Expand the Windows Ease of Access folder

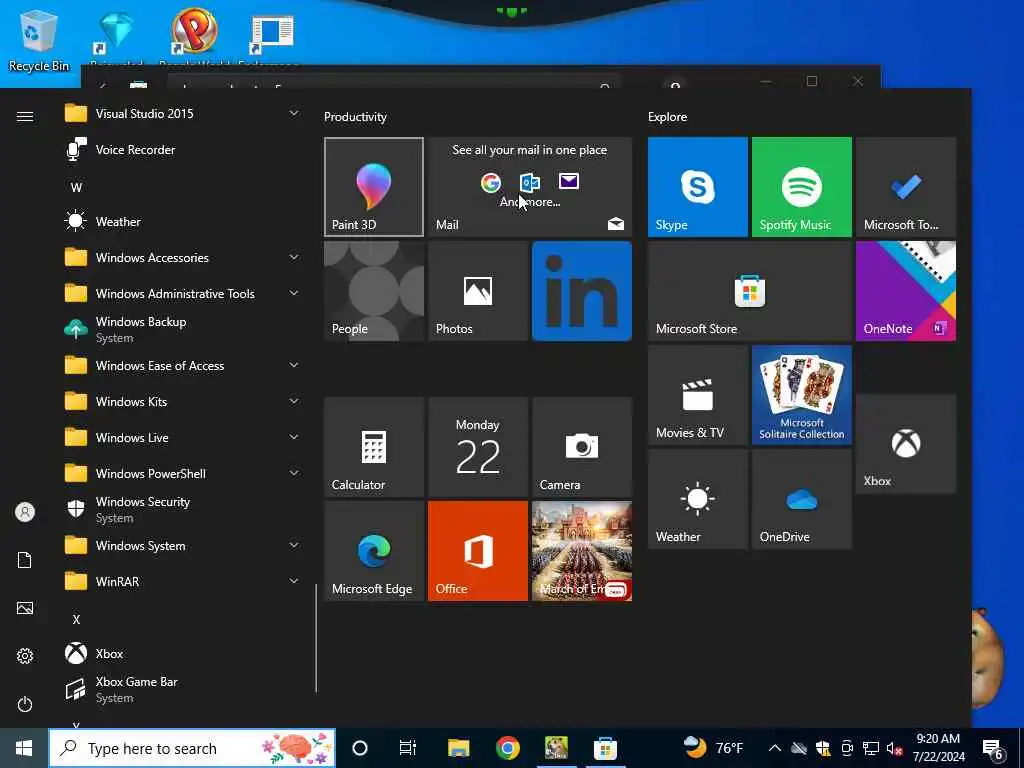183,365
